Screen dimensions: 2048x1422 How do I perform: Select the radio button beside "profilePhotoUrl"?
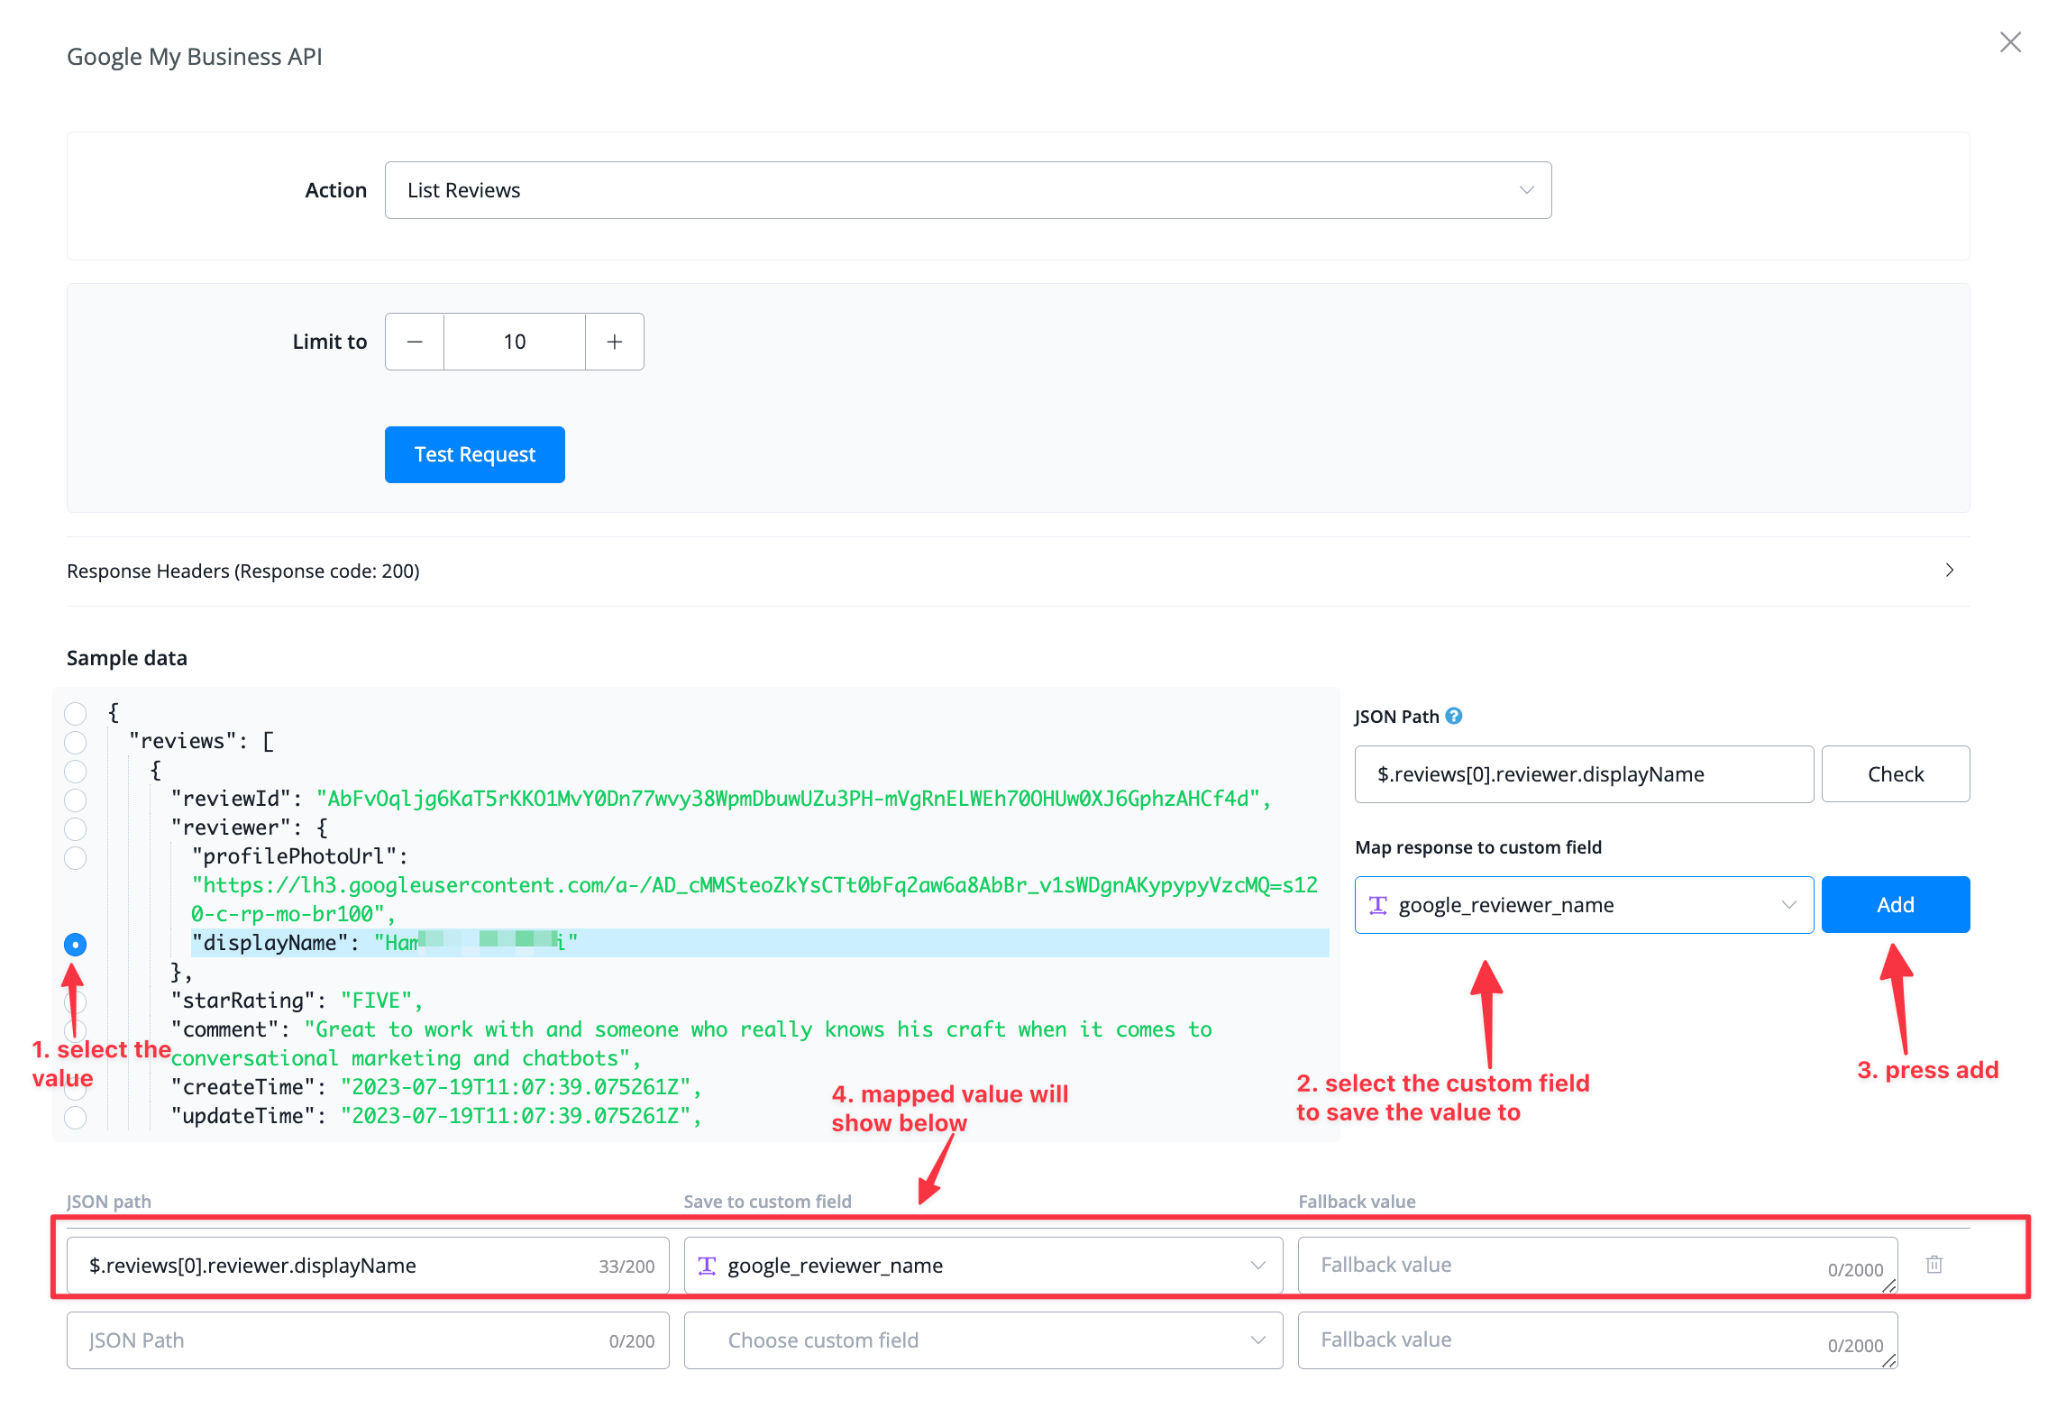(75, 858)
